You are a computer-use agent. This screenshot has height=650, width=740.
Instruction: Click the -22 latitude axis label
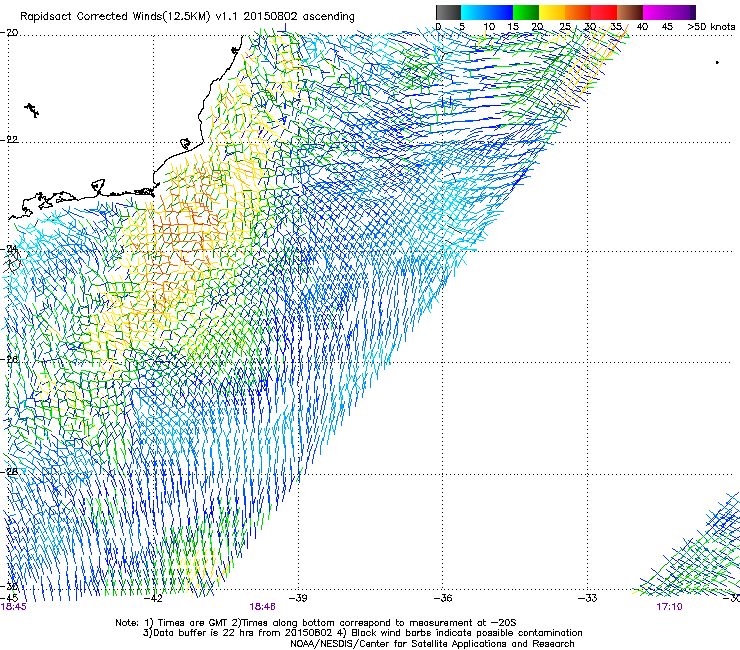coord(9,140)
